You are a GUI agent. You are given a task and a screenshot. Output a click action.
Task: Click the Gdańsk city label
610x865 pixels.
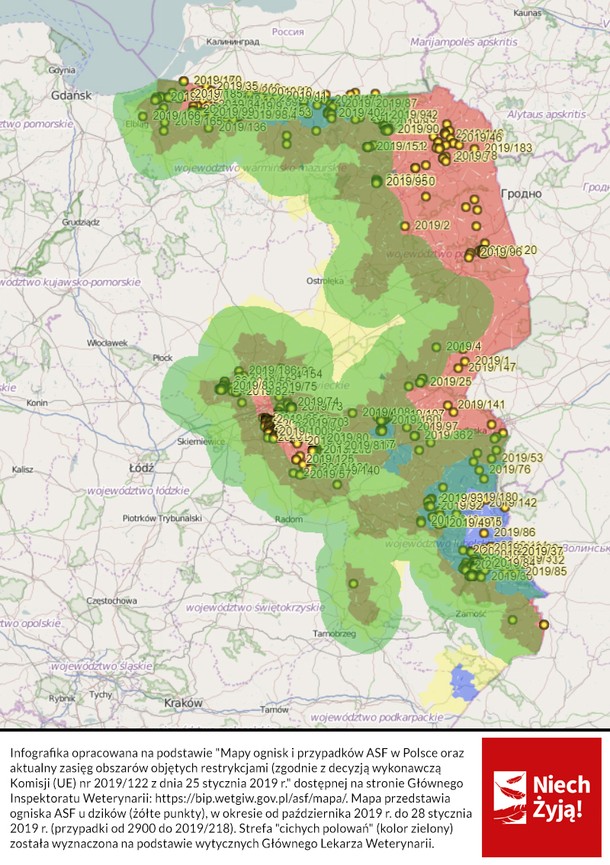72,95
